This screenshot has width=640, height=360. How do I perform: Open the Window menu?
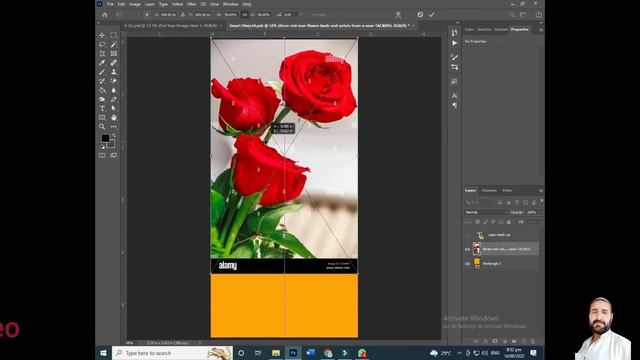[x=231, y=4]
